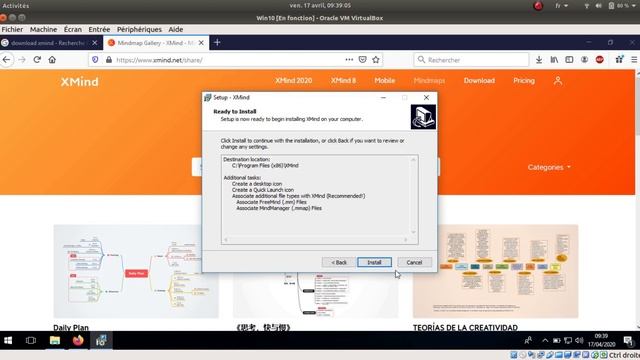The width and height of the screenshot is (640, 360).
Task: Open the fr keyboard layout dropdown
Action: (x=561, y=6)
